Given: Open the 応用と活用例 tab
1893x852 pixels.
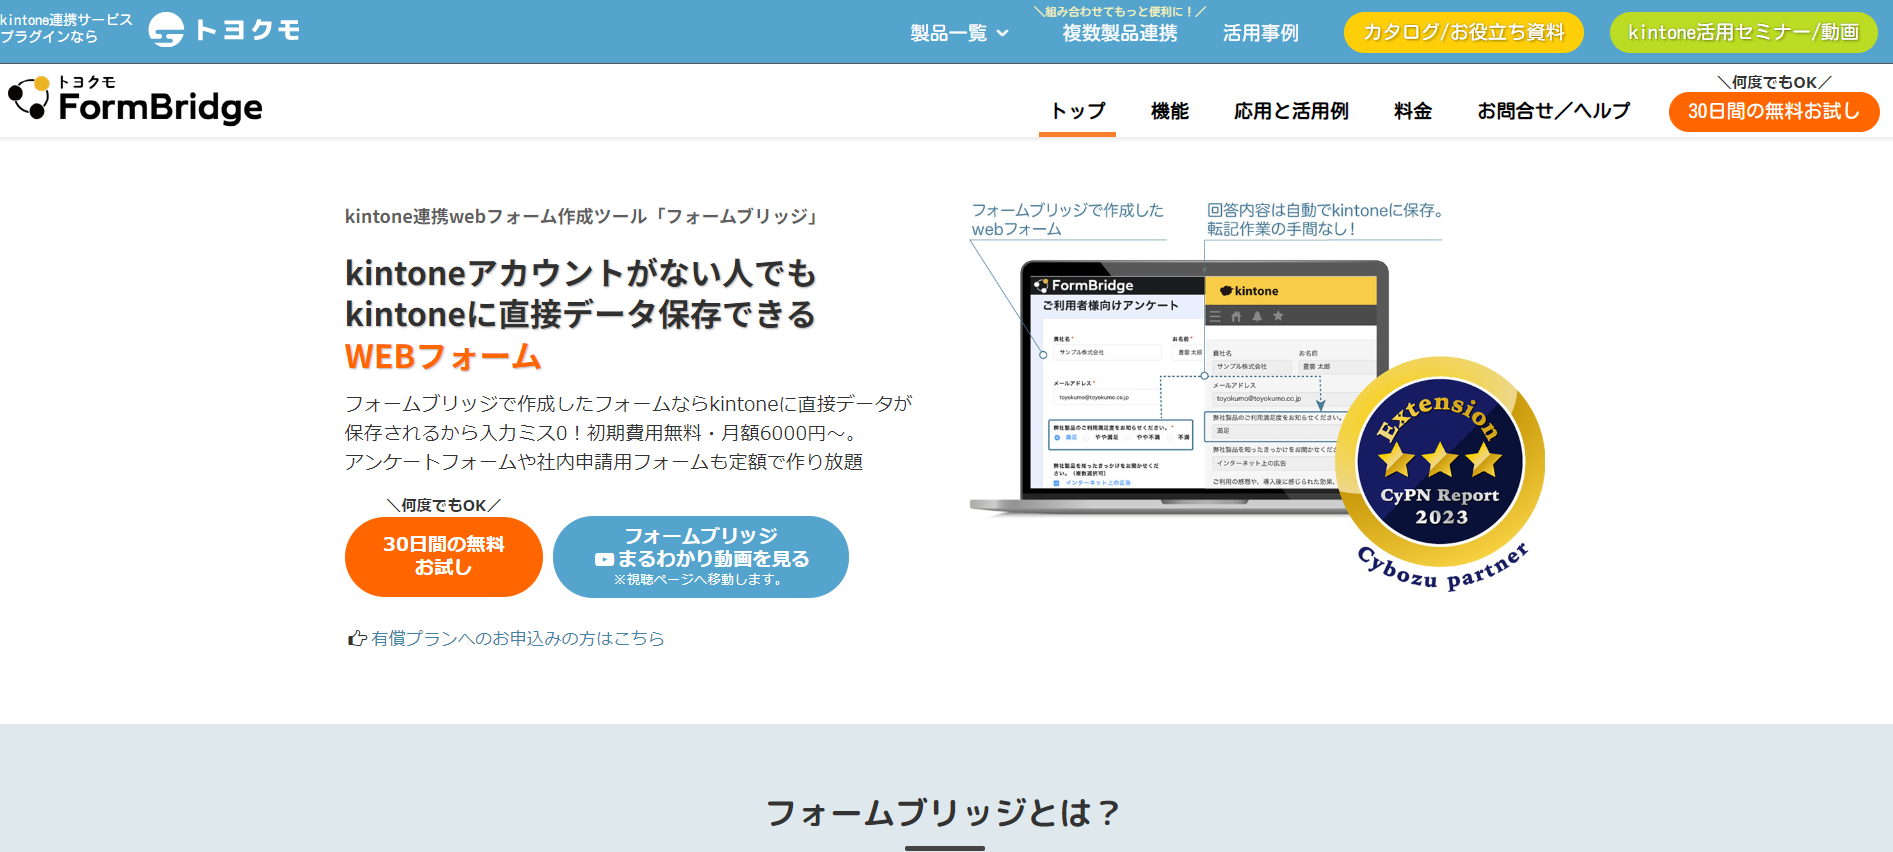Looking at the screenshot, I should [1291, 111].
